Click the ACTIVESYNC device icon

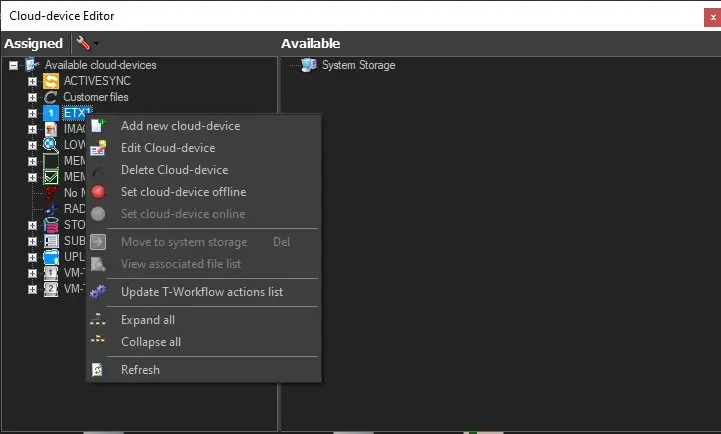[x=51, y=81]
